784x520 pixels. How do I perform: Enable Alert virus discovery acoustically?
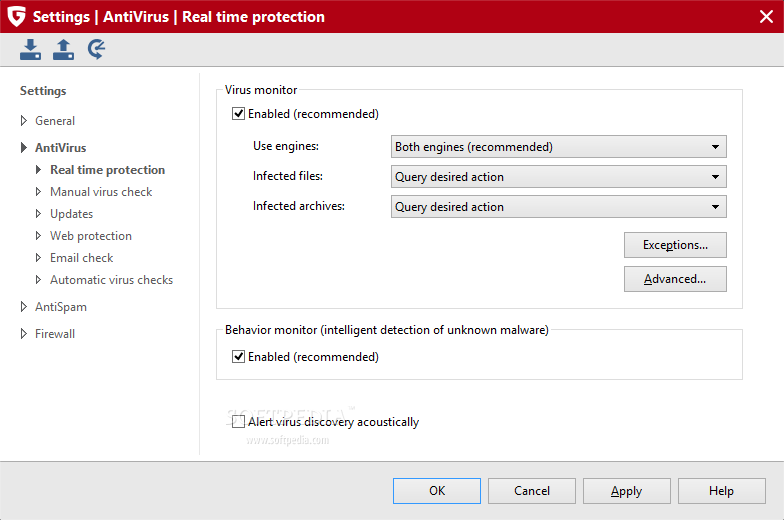[x=238, y=422]
